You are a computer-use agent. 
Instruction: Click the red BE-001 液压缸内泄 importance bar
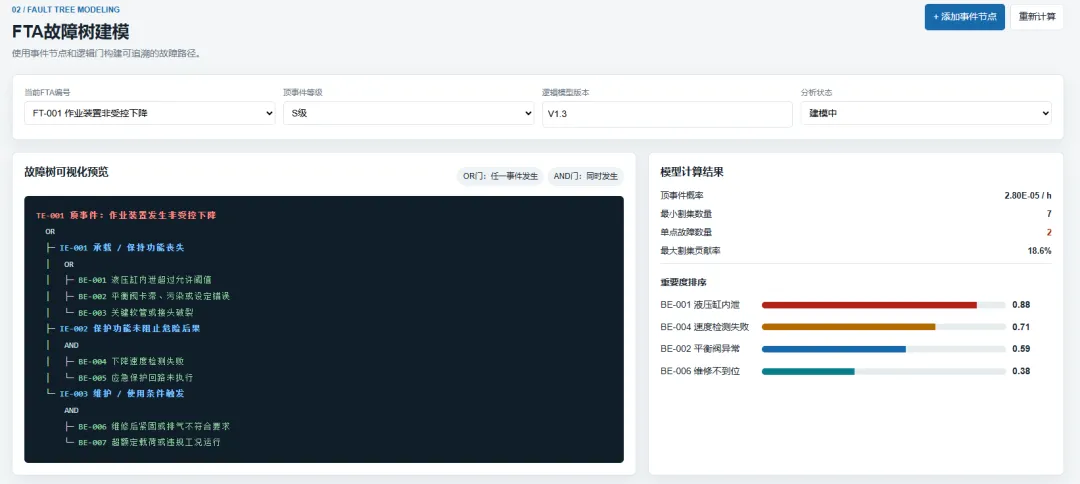tap(869, 305)
